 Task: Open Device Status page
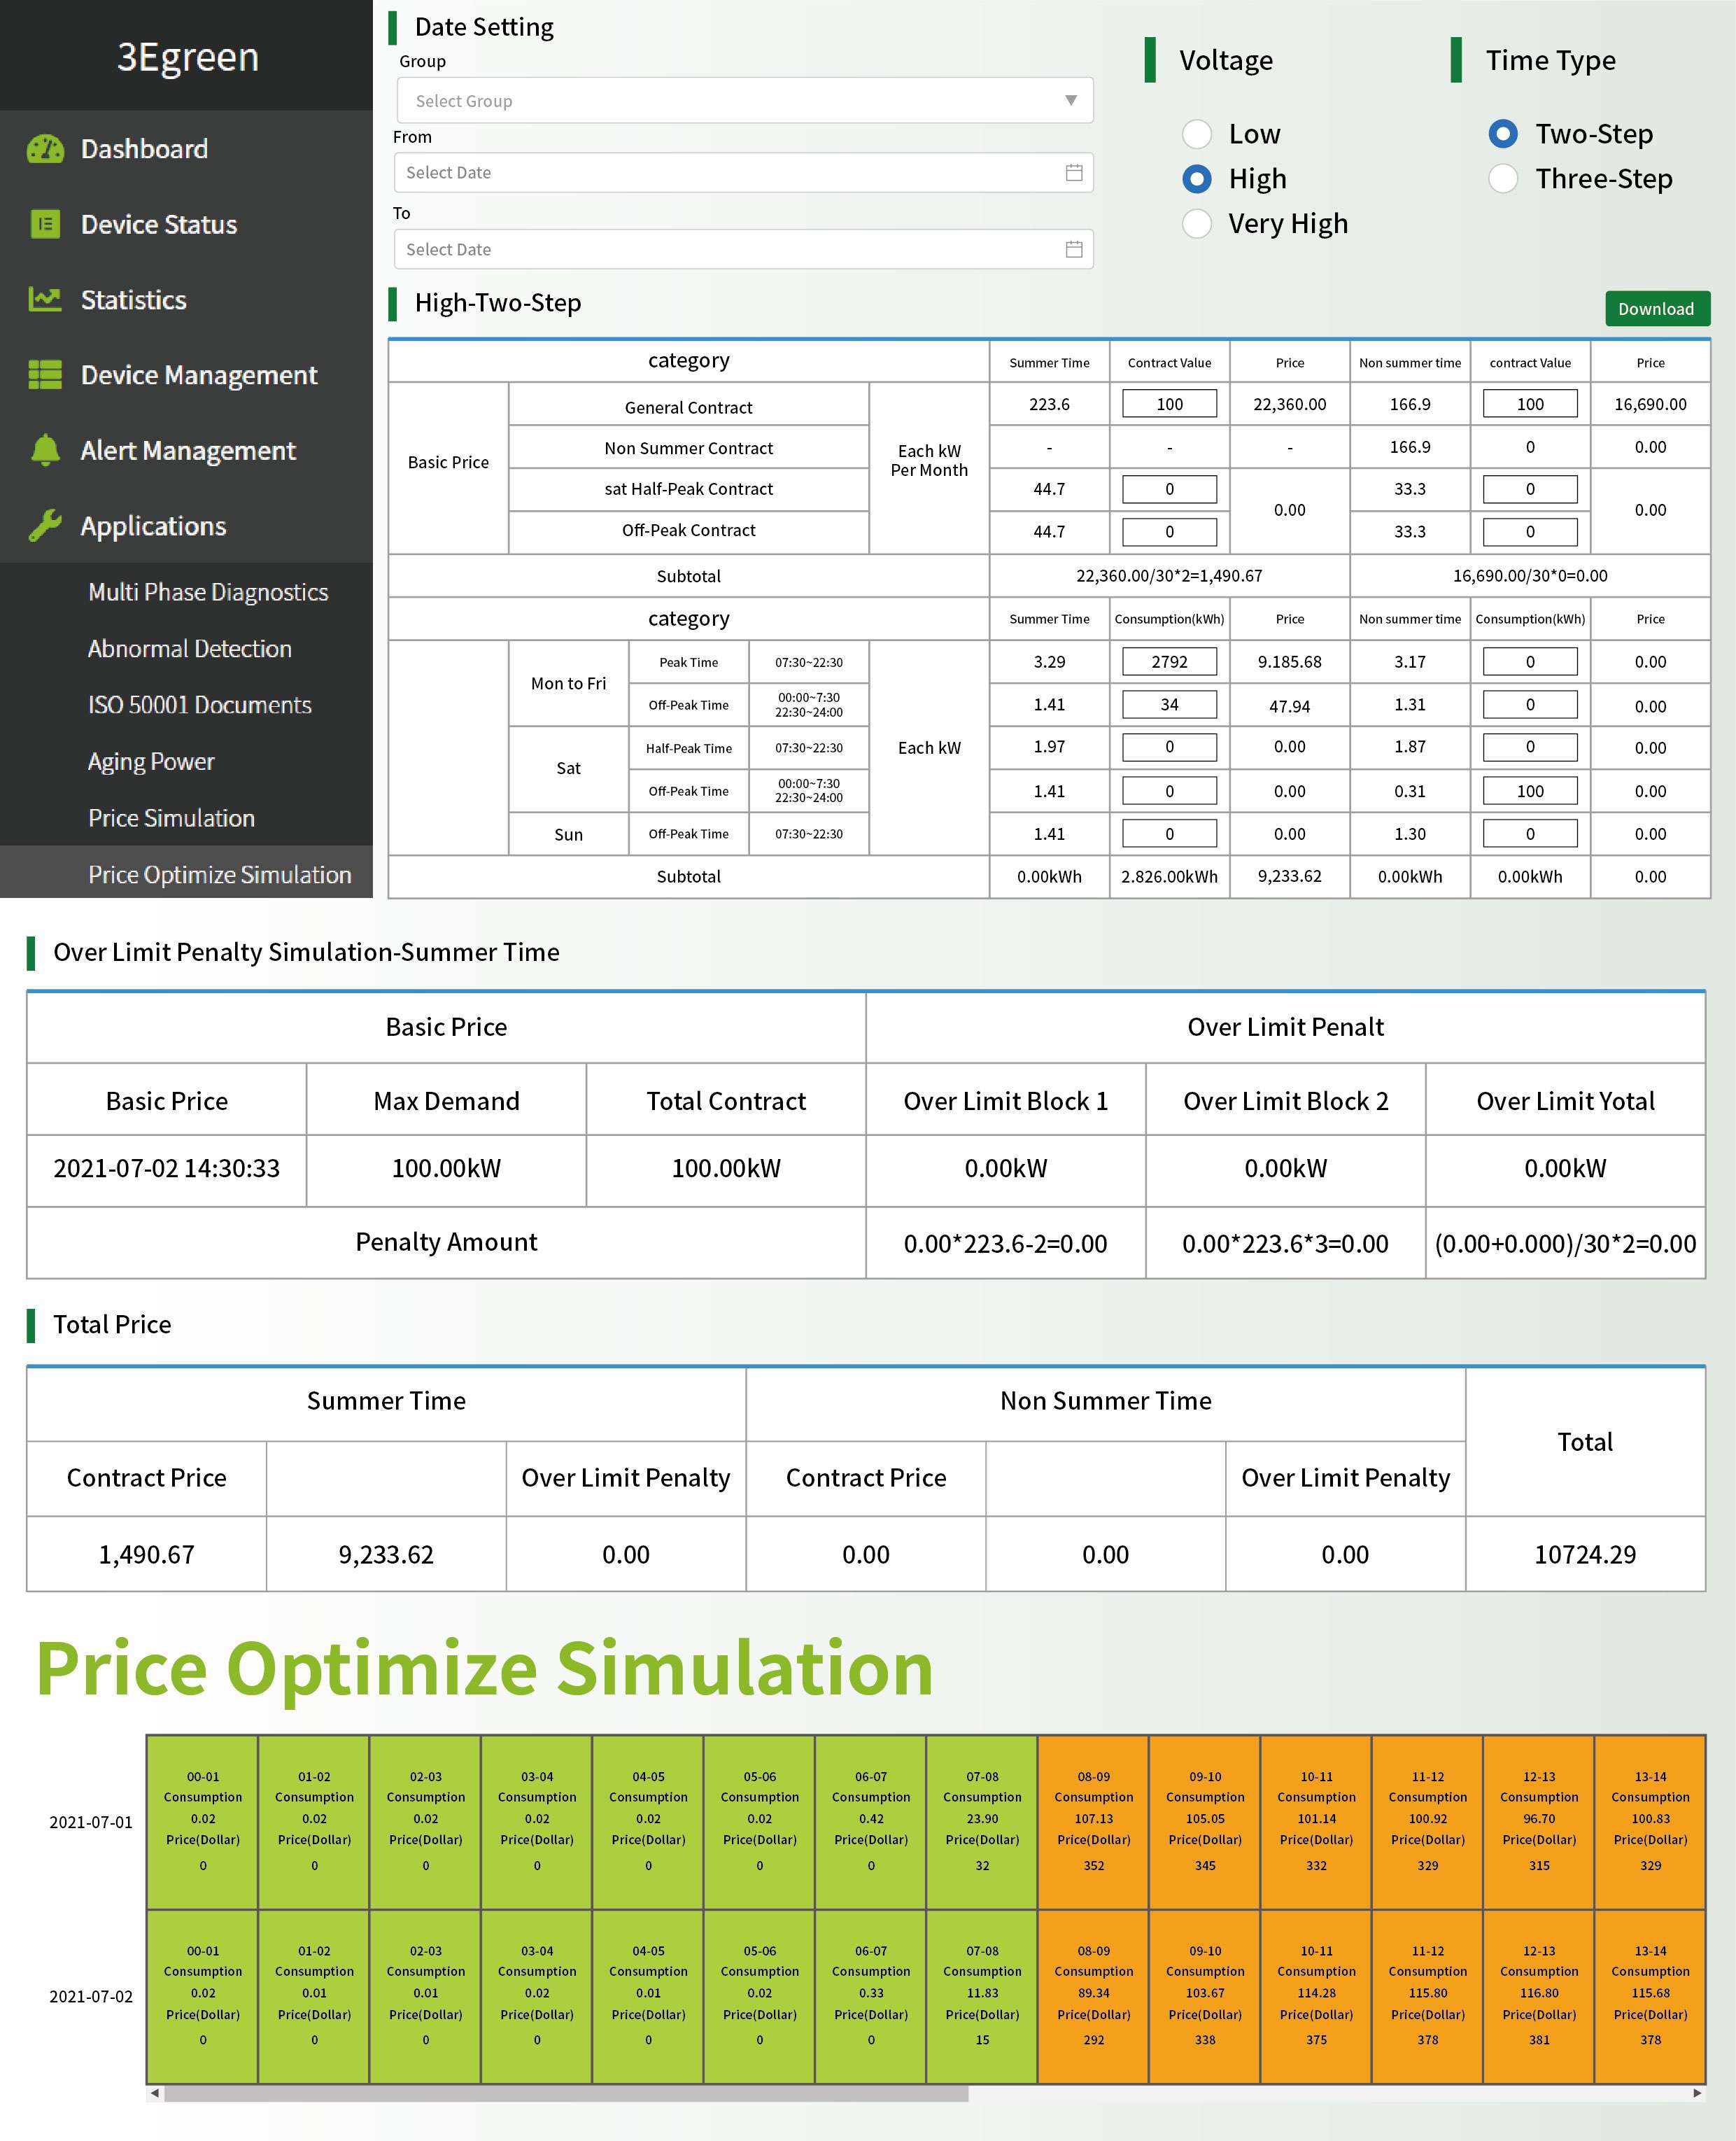(159, 224)
